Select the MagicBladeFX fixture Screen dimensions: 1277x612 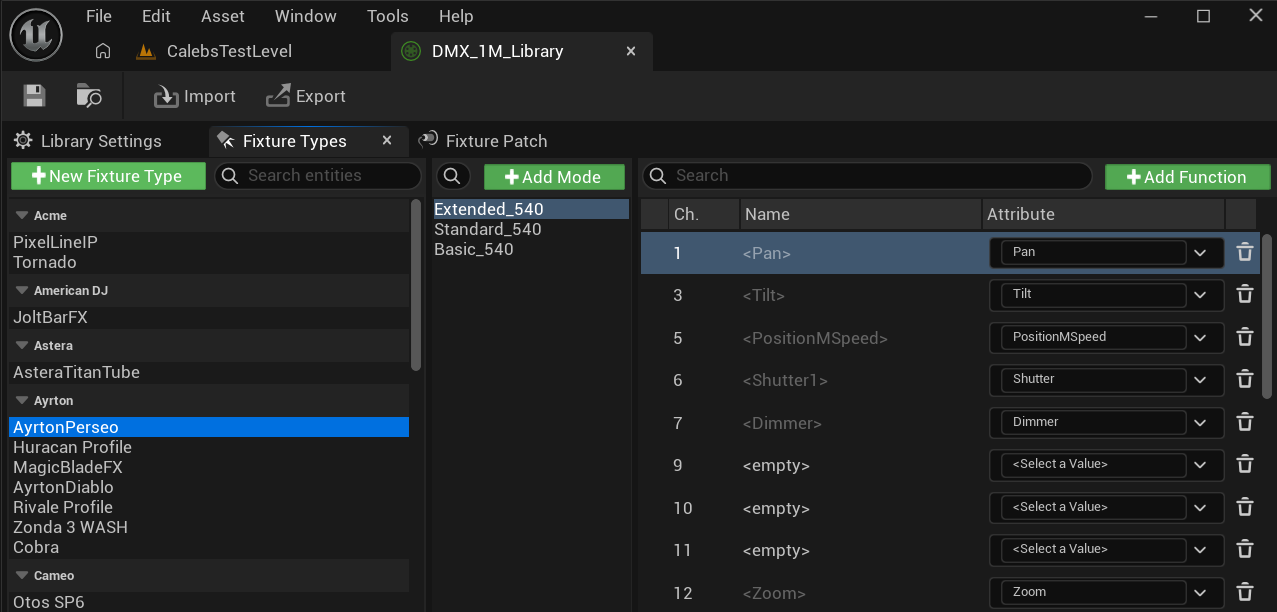click(68, 467)
